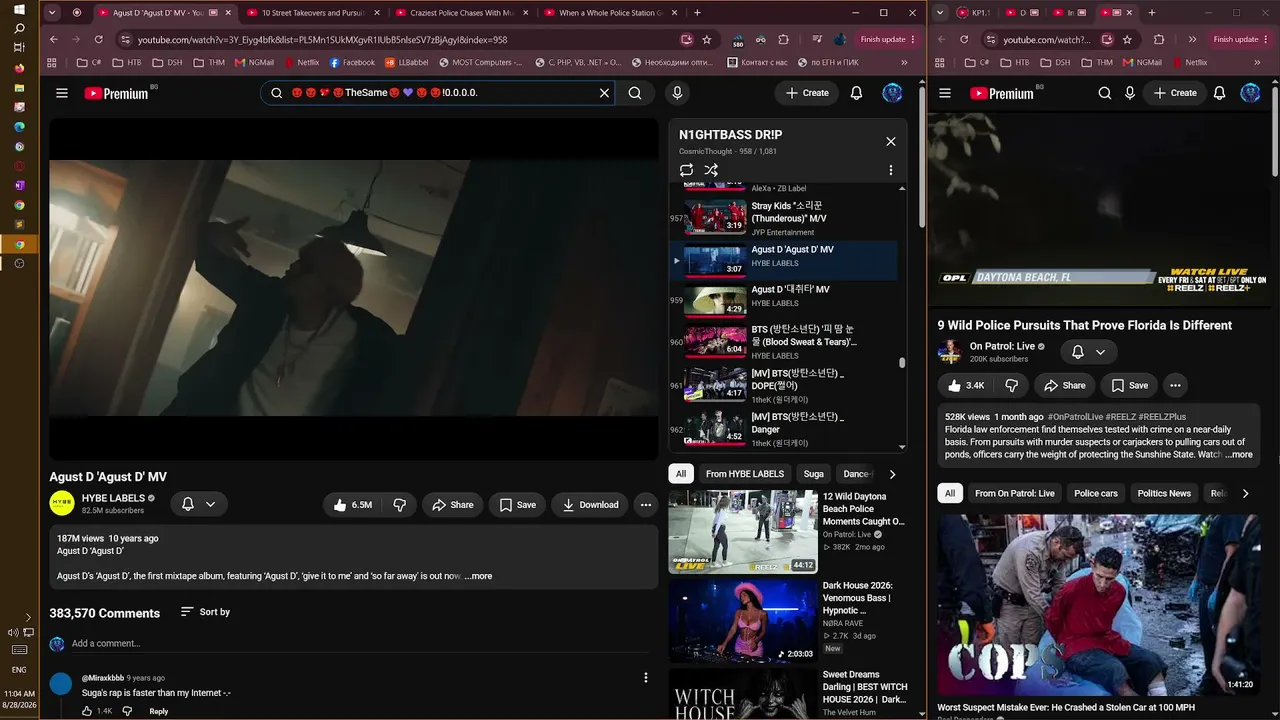1280x720 pixels.
Task: Open the YouTube guide menu in Agust D window
Action: click(x=62, y=93)
